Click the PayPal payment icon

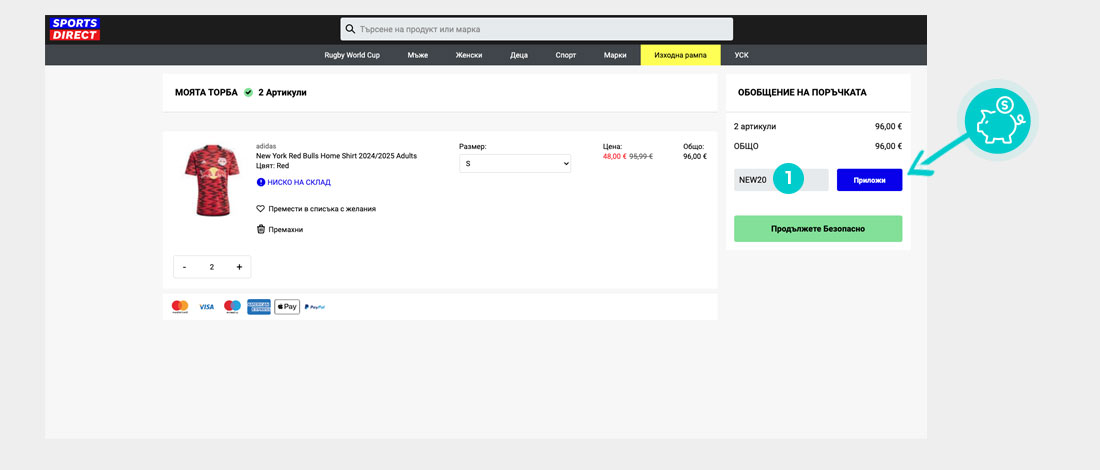315,307
